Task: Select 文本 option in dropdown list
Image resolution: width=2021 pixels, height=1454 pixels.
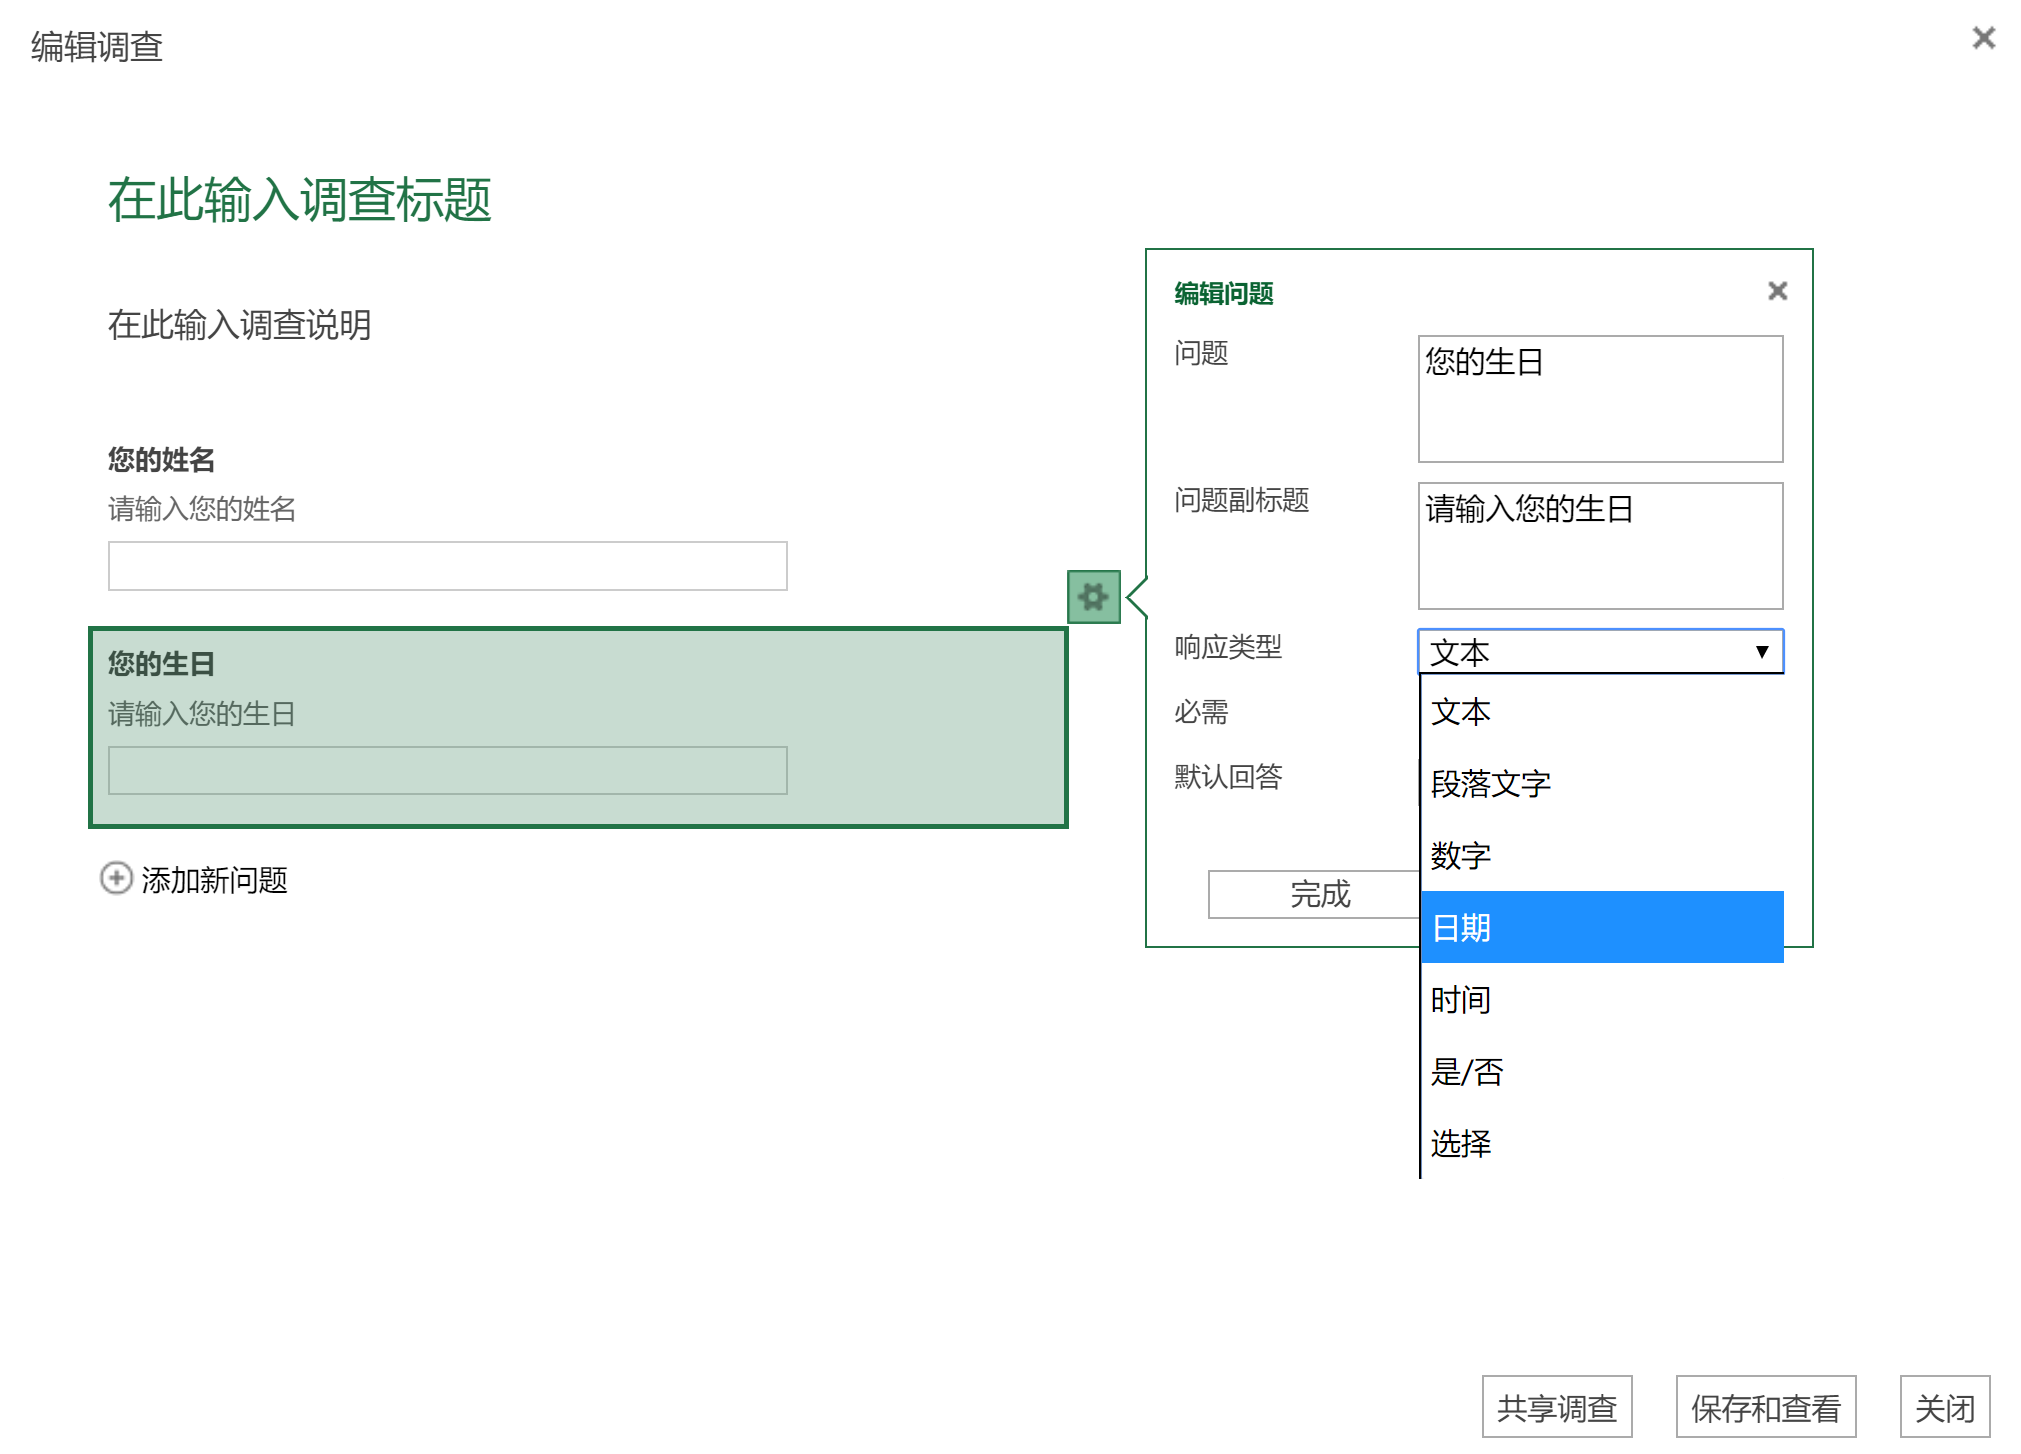Action: tap(1602, 712)
